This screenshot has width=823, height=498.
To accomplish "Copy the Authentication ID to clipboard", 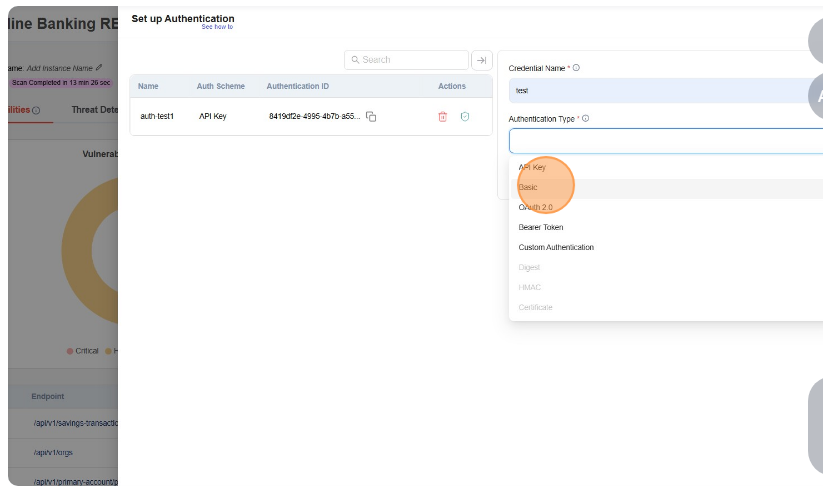I will click(x=371, y=116).
